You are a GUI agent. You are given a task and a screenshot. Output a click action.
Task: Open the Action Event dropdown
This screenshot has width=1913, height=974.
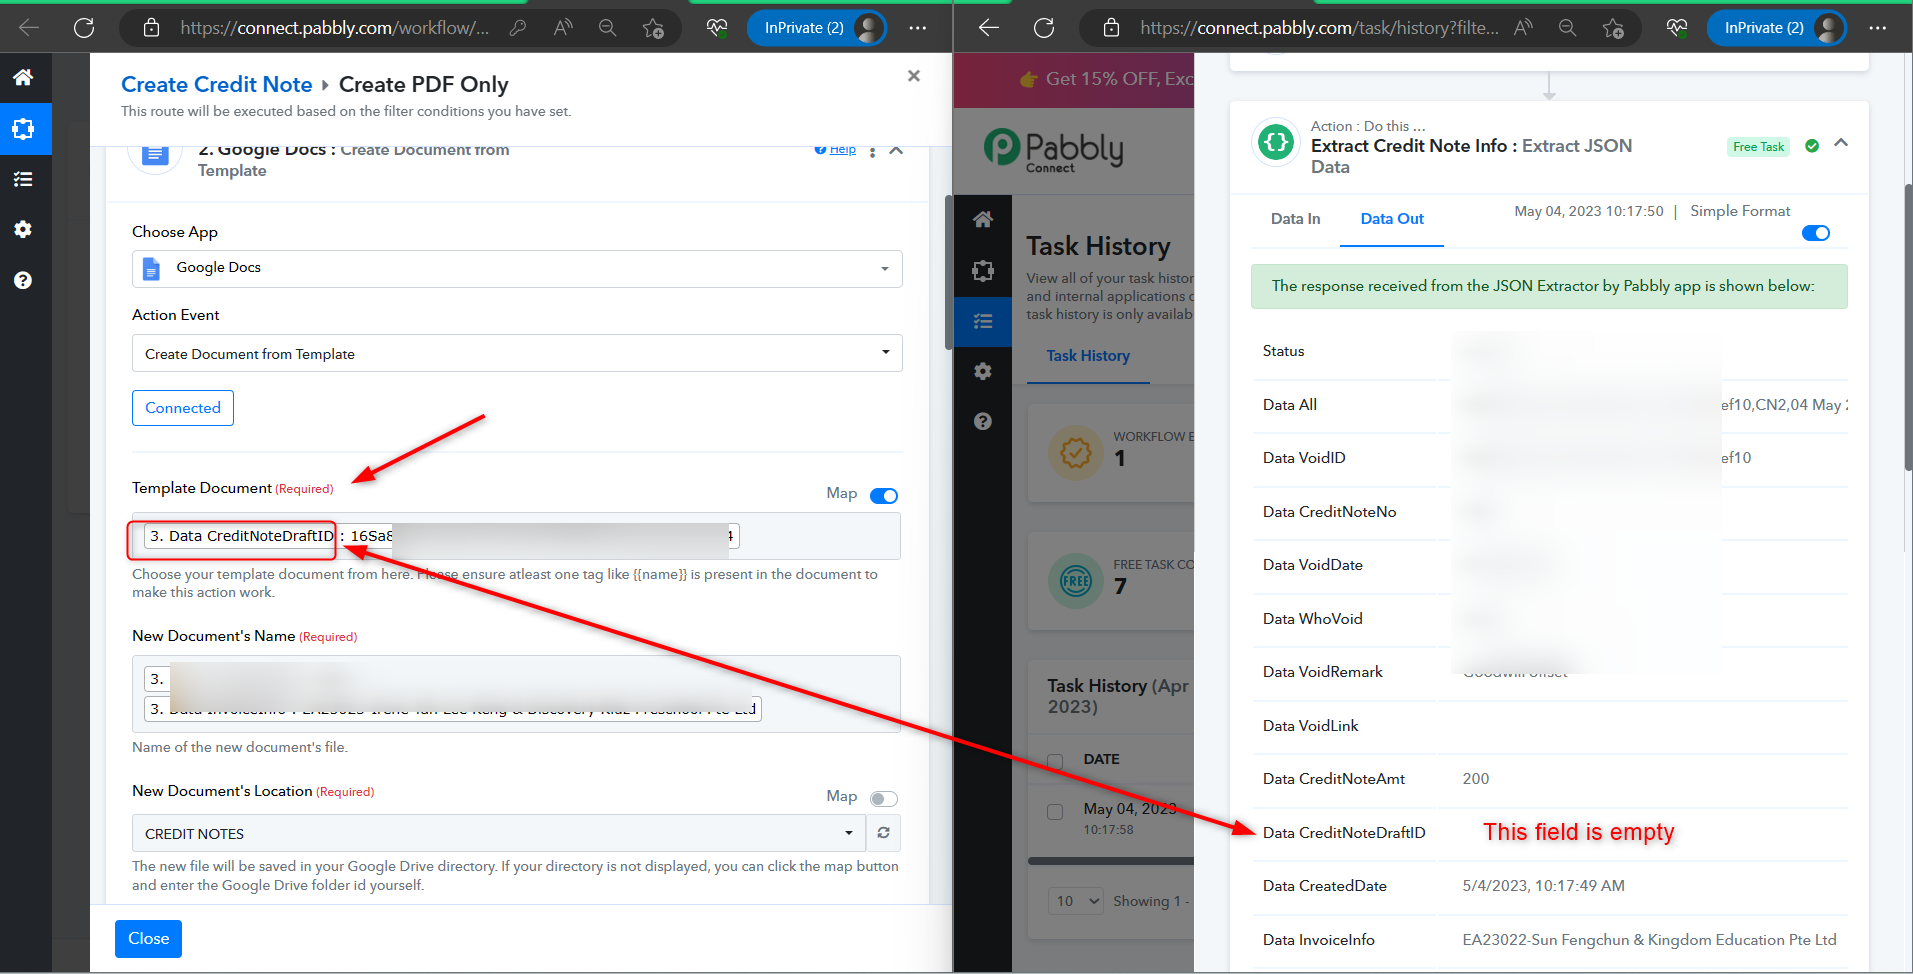coord(517,353)
